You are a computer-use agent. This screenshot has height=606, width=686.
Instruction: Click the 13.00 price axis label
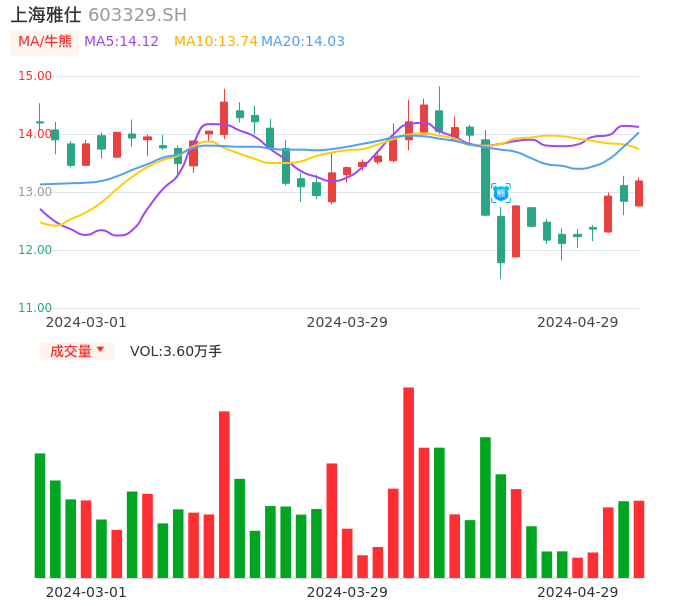[35, 192]
